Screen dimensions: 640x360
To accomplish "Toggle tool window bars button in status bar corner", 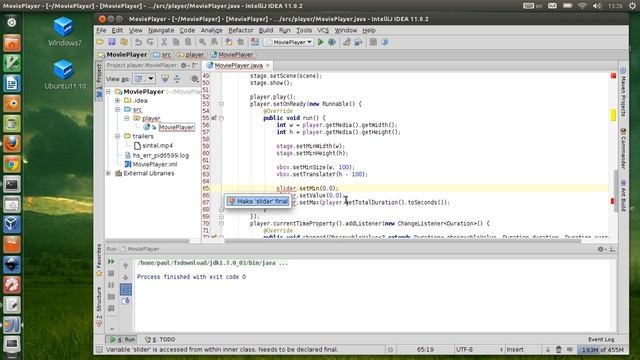I will point(99,350).
